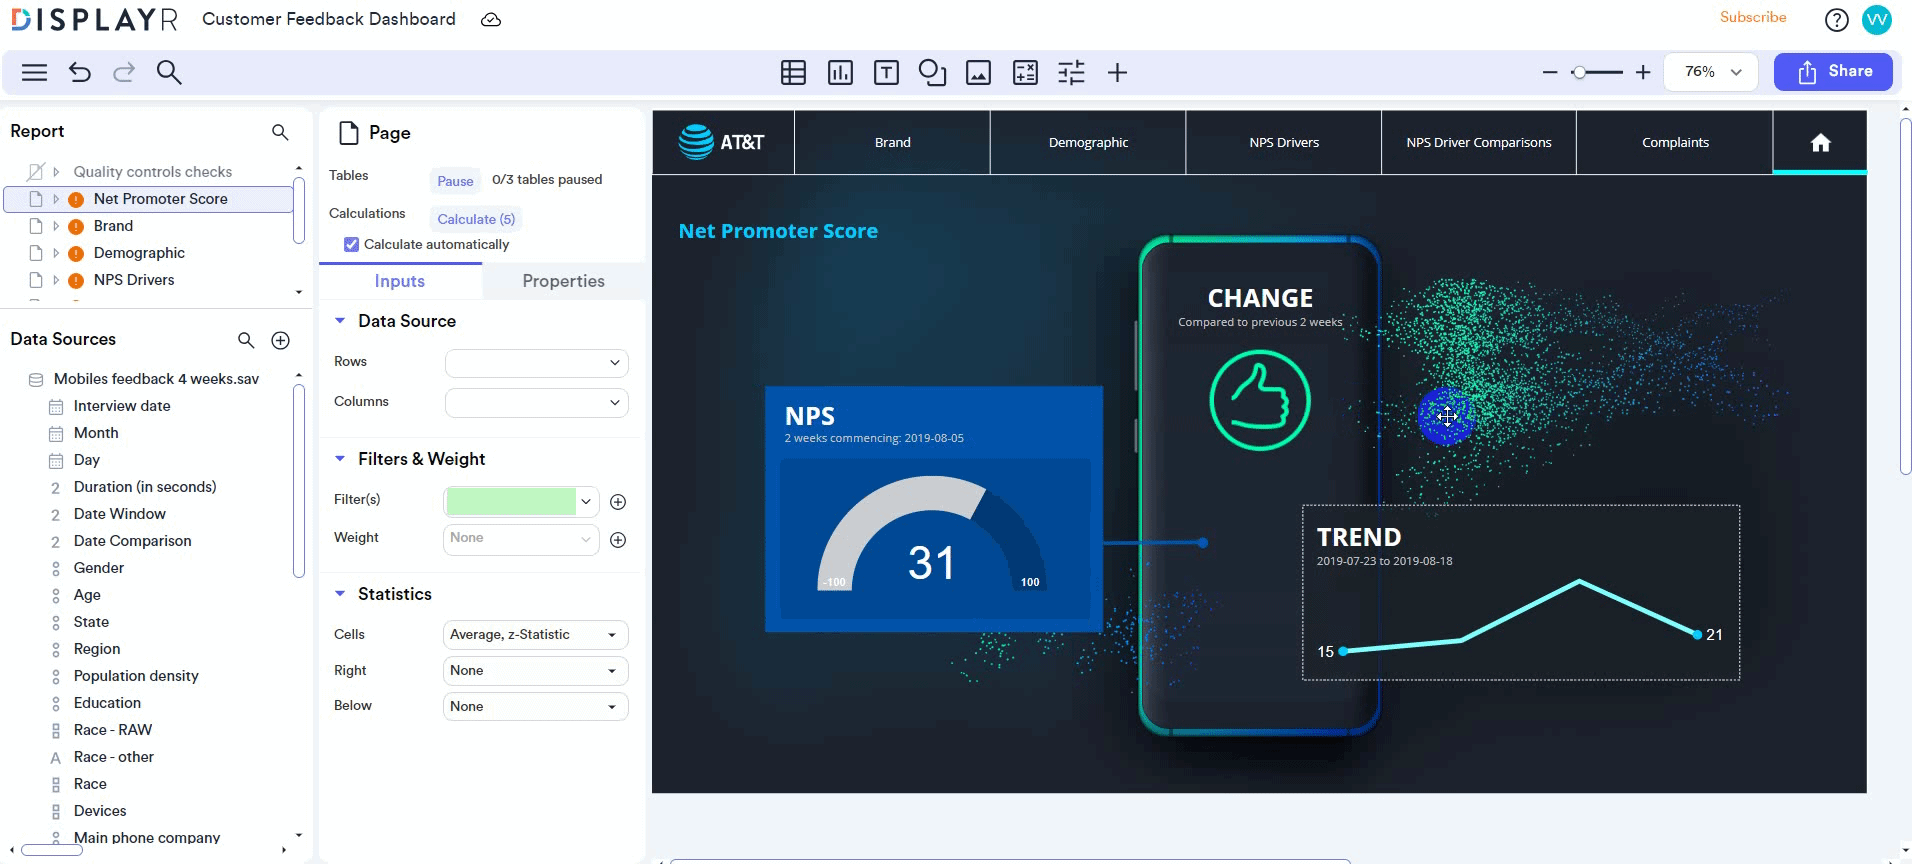Viewport: 1912px width, 864px height.
Task: Switch to the Inputs tab
Action: pyautogui.click(x=400, y=281)
